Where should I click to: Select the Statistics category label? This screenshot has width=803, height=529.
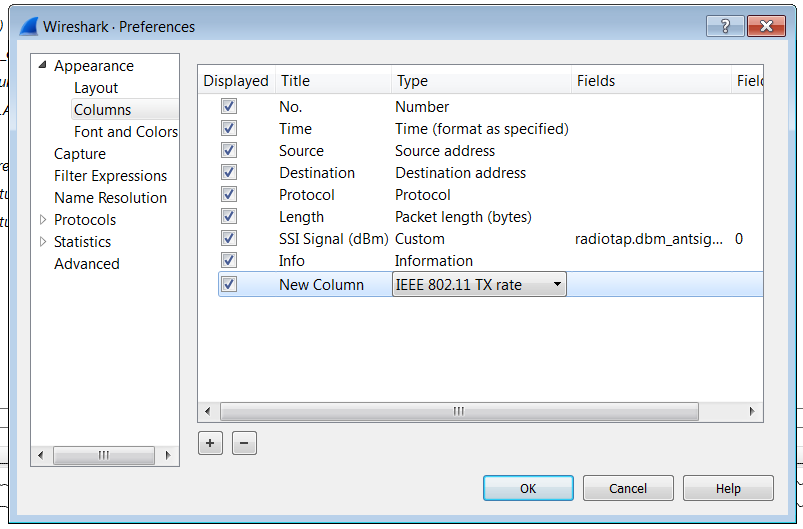pos(82,242)
